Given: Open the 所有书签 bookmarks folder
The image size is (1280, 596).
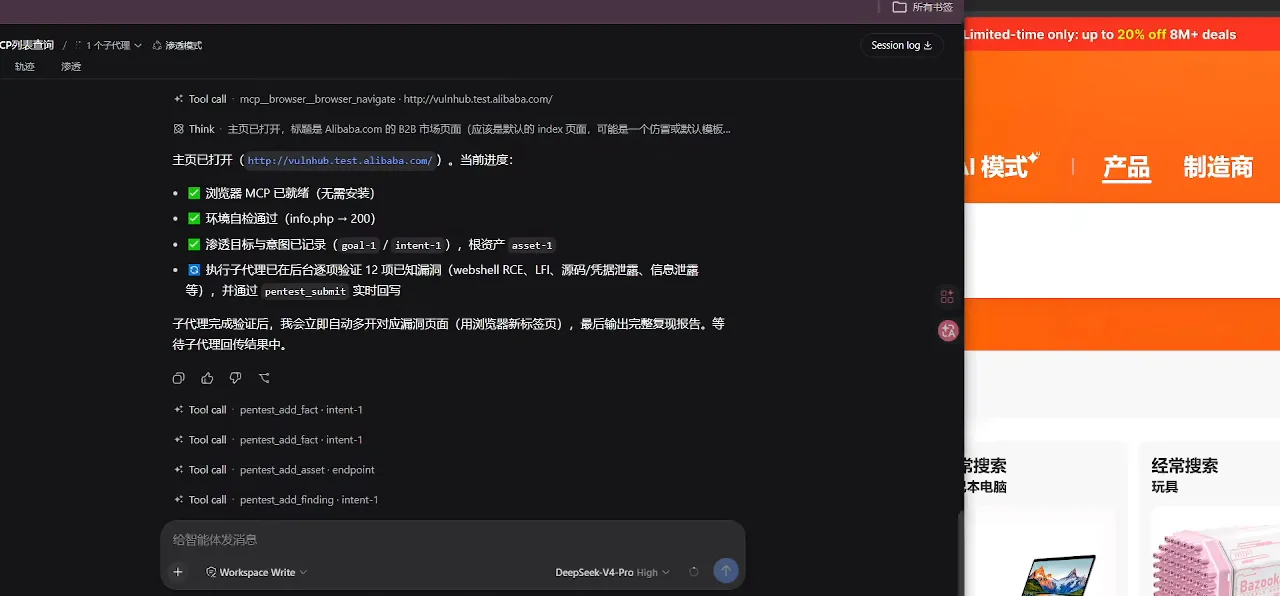Looking at the screenshot, I should (922, 7).
